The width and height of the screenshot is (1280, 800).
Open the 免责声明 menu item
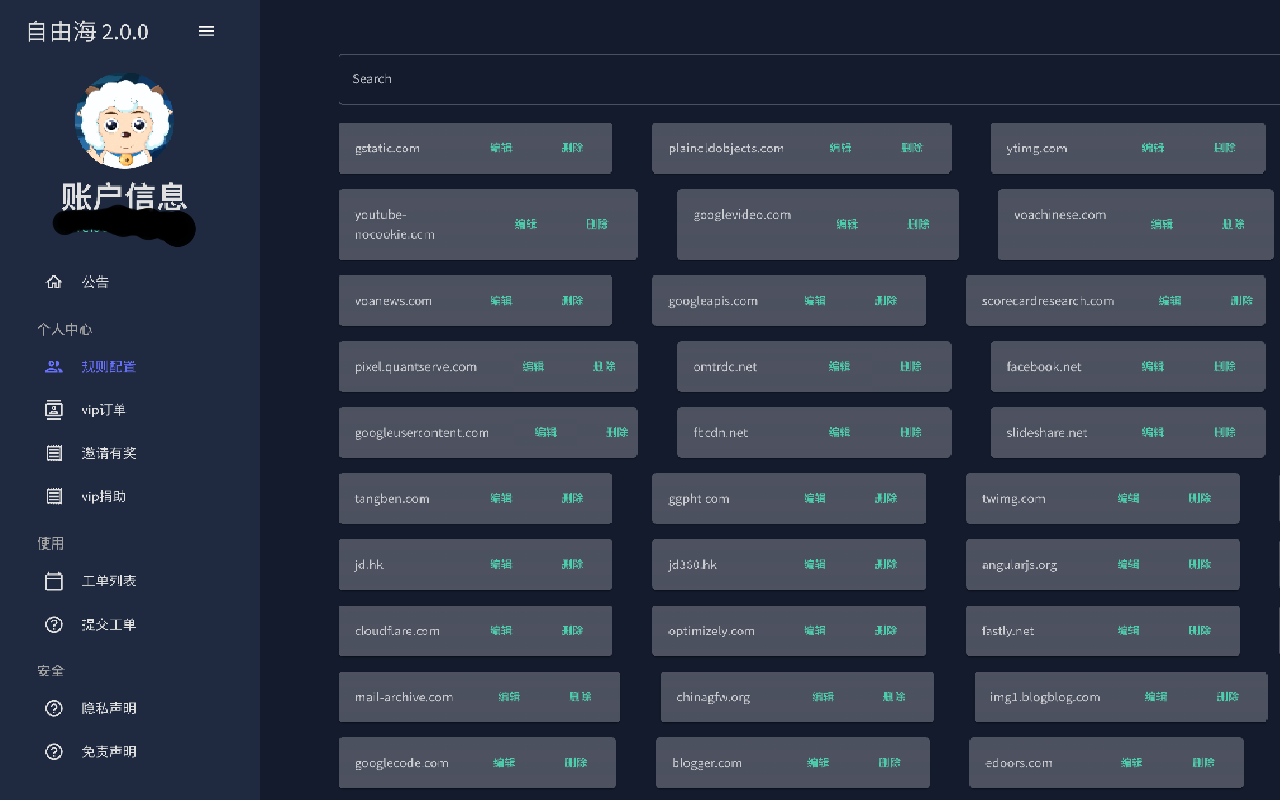pyautogui.click(x=109, y=752)
